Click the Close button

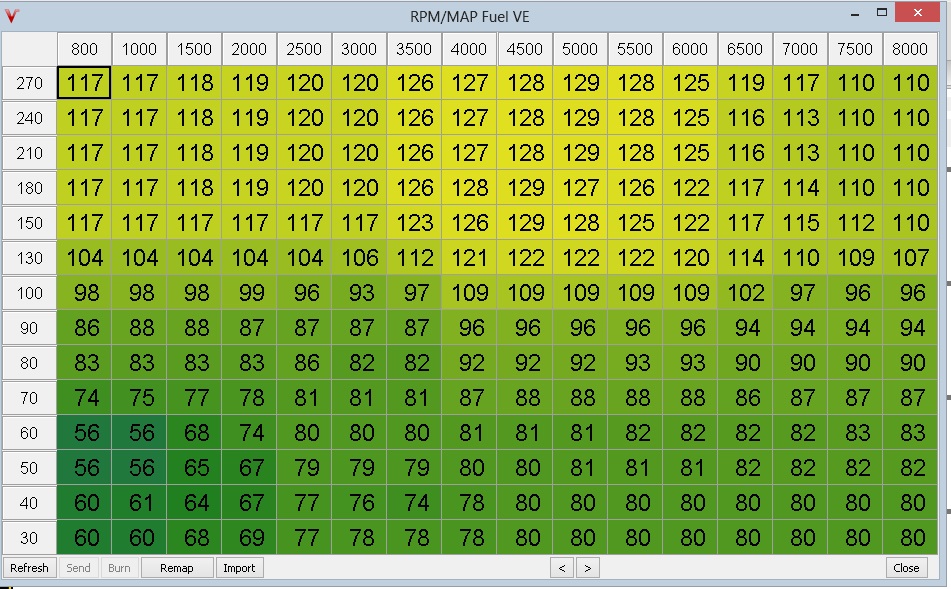click(905, 568)
